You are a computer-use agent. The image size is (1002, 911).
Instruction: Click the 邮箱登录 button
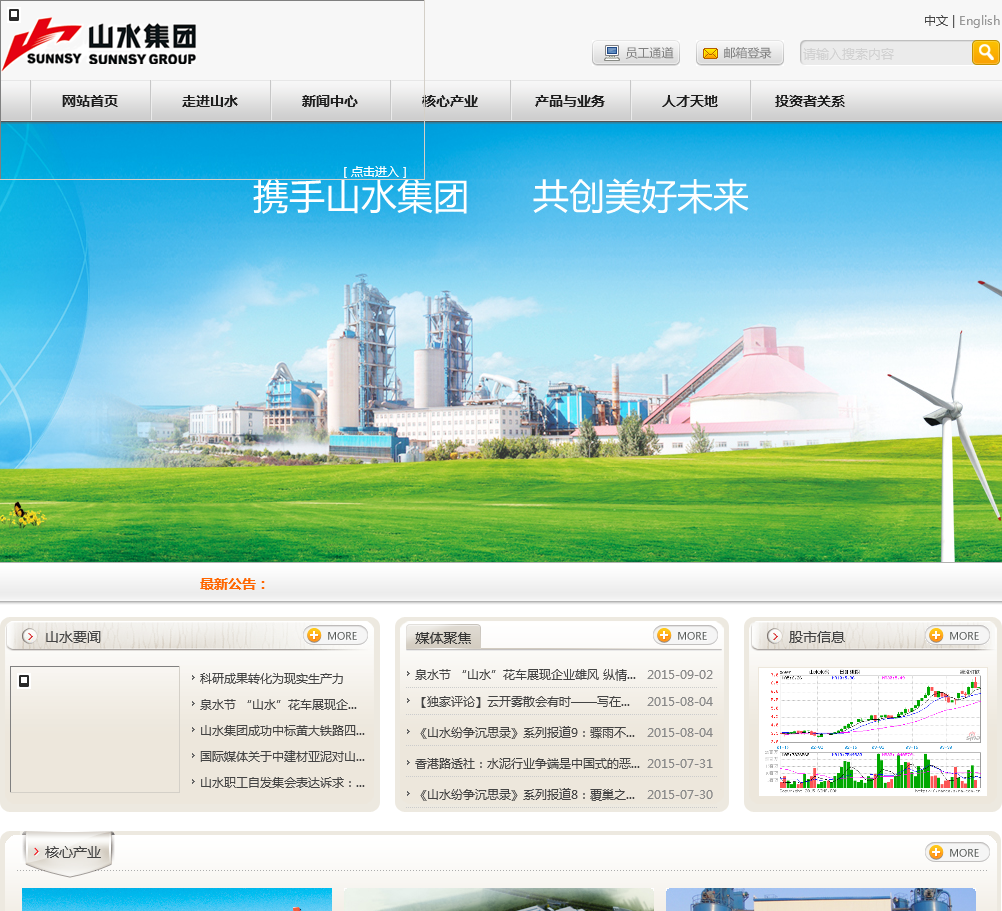(740, 53)
